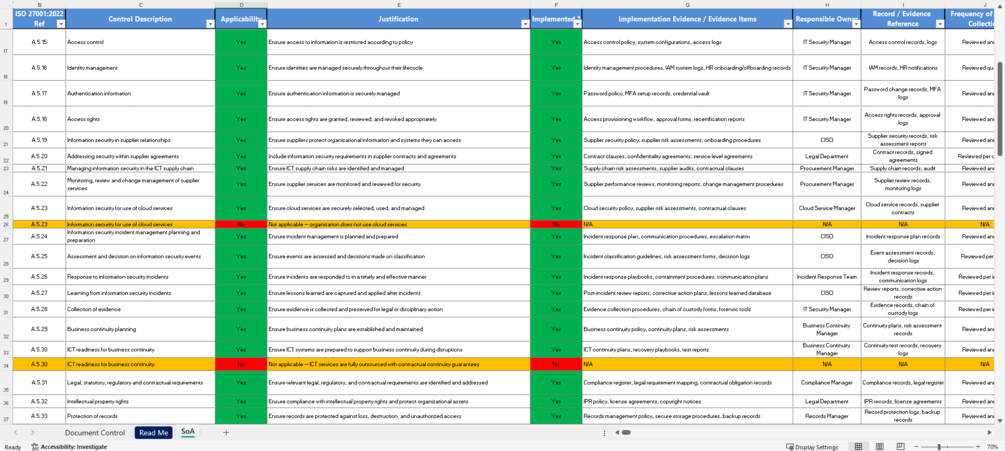Click the zoom in plus button
Image resolution: width=1005 pixels, height=451 pixels.
tap(977, 447)
